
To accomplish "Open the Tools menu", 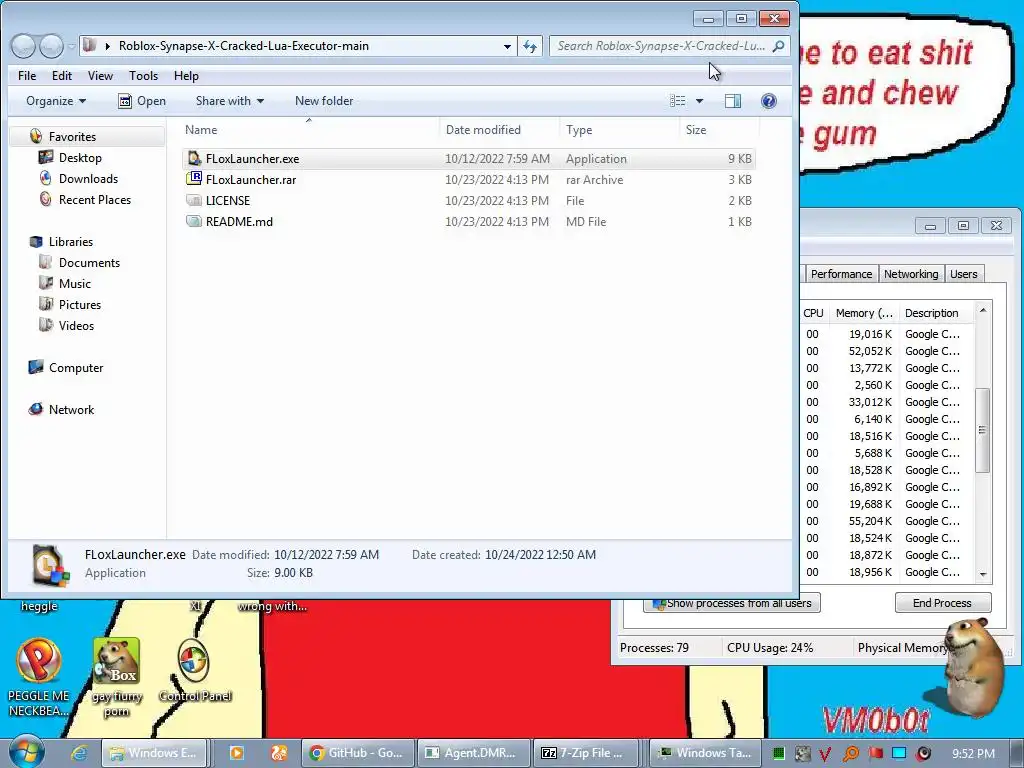I will pos(143,76).
